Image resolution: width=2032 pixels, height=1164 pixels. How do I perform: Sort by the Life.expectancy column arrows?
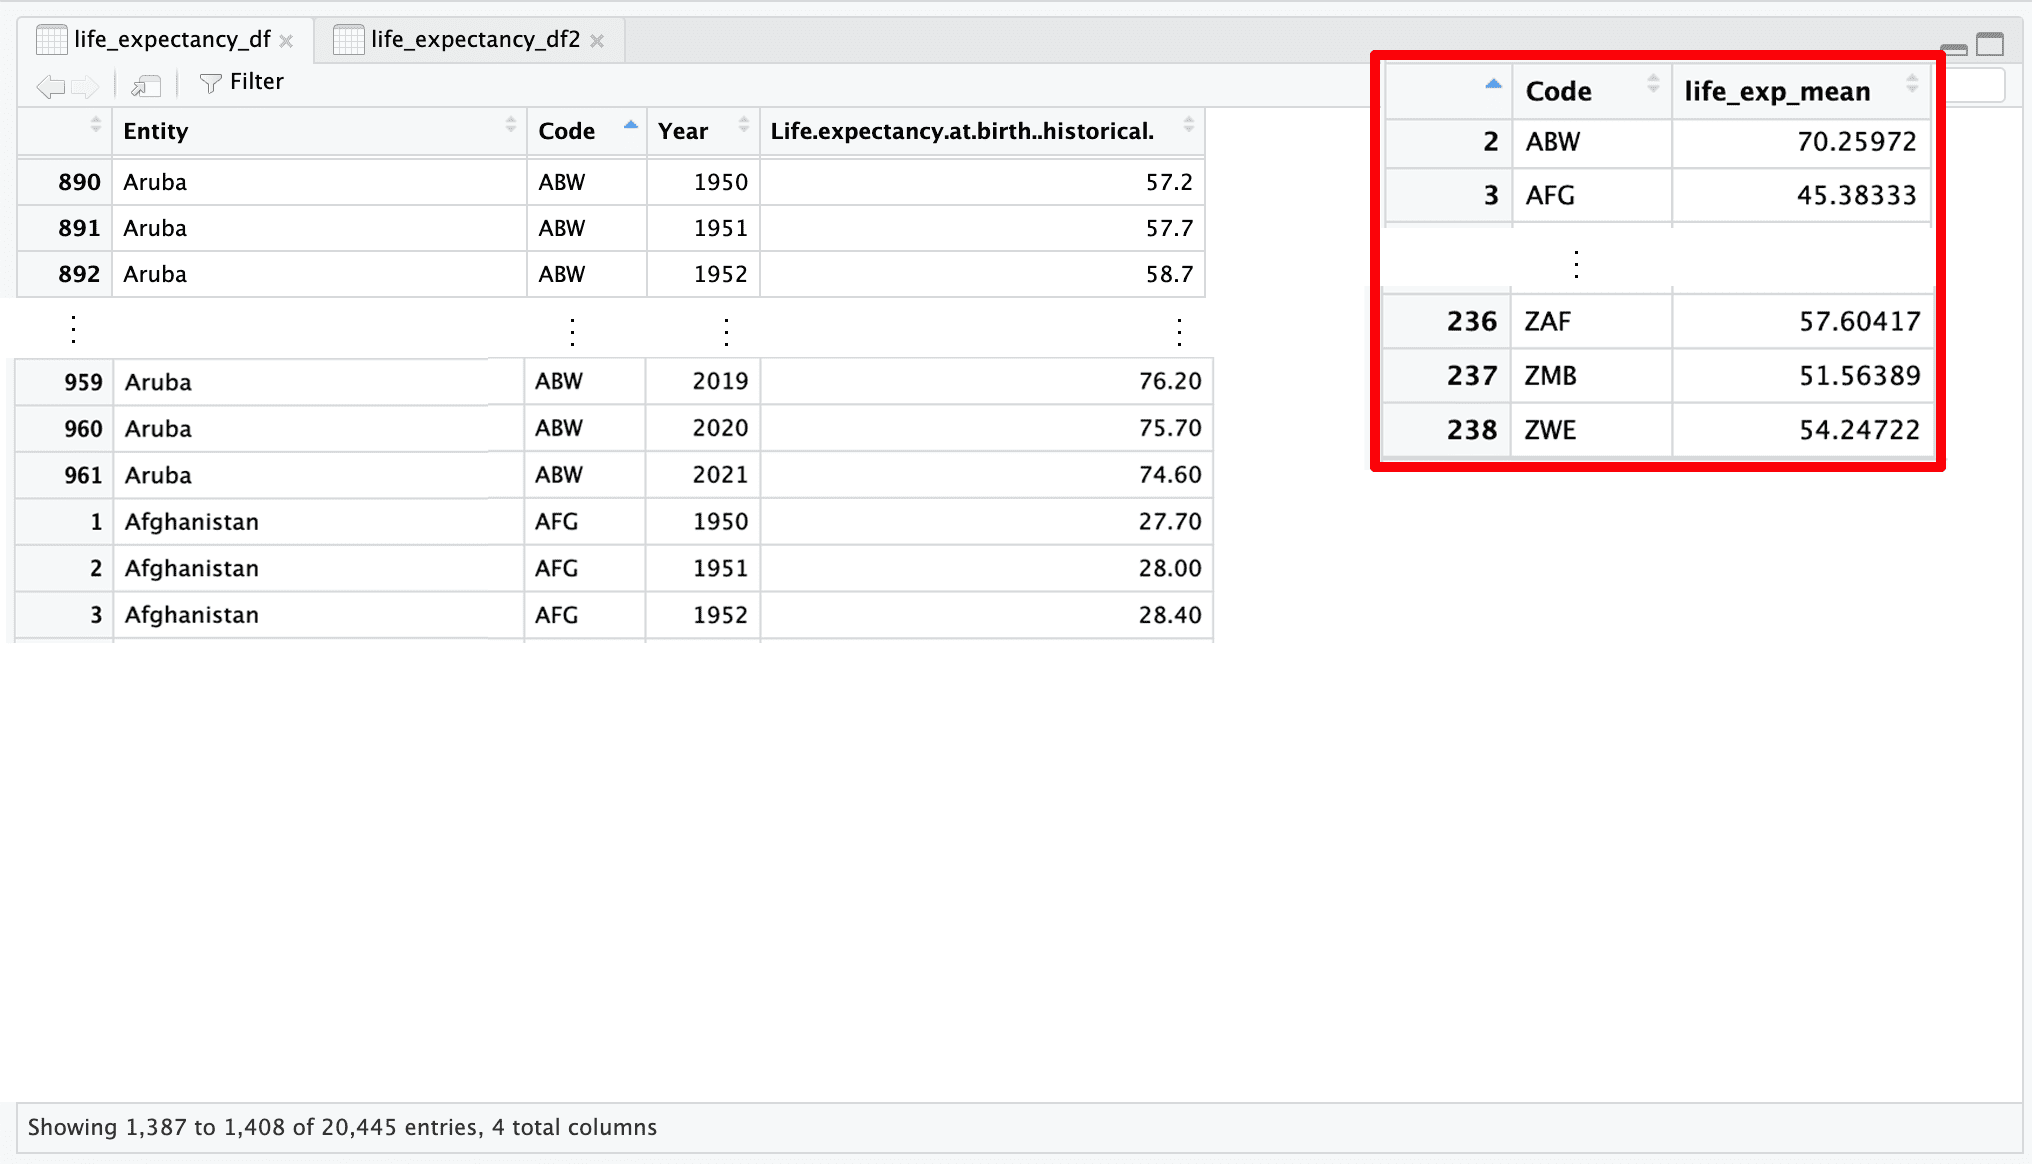point(1188,125)
